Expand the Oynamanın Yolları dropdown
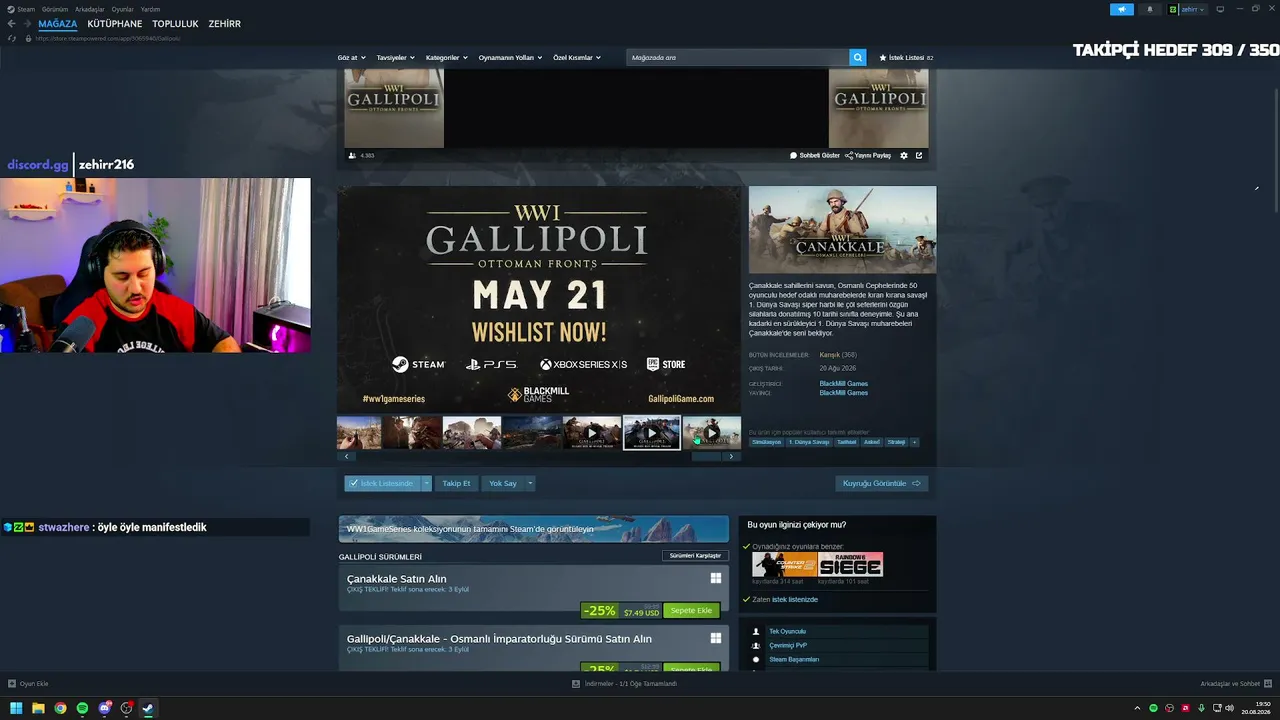Image resolution: width=1280 pixels, height=720 pixels. pos(510,58)
